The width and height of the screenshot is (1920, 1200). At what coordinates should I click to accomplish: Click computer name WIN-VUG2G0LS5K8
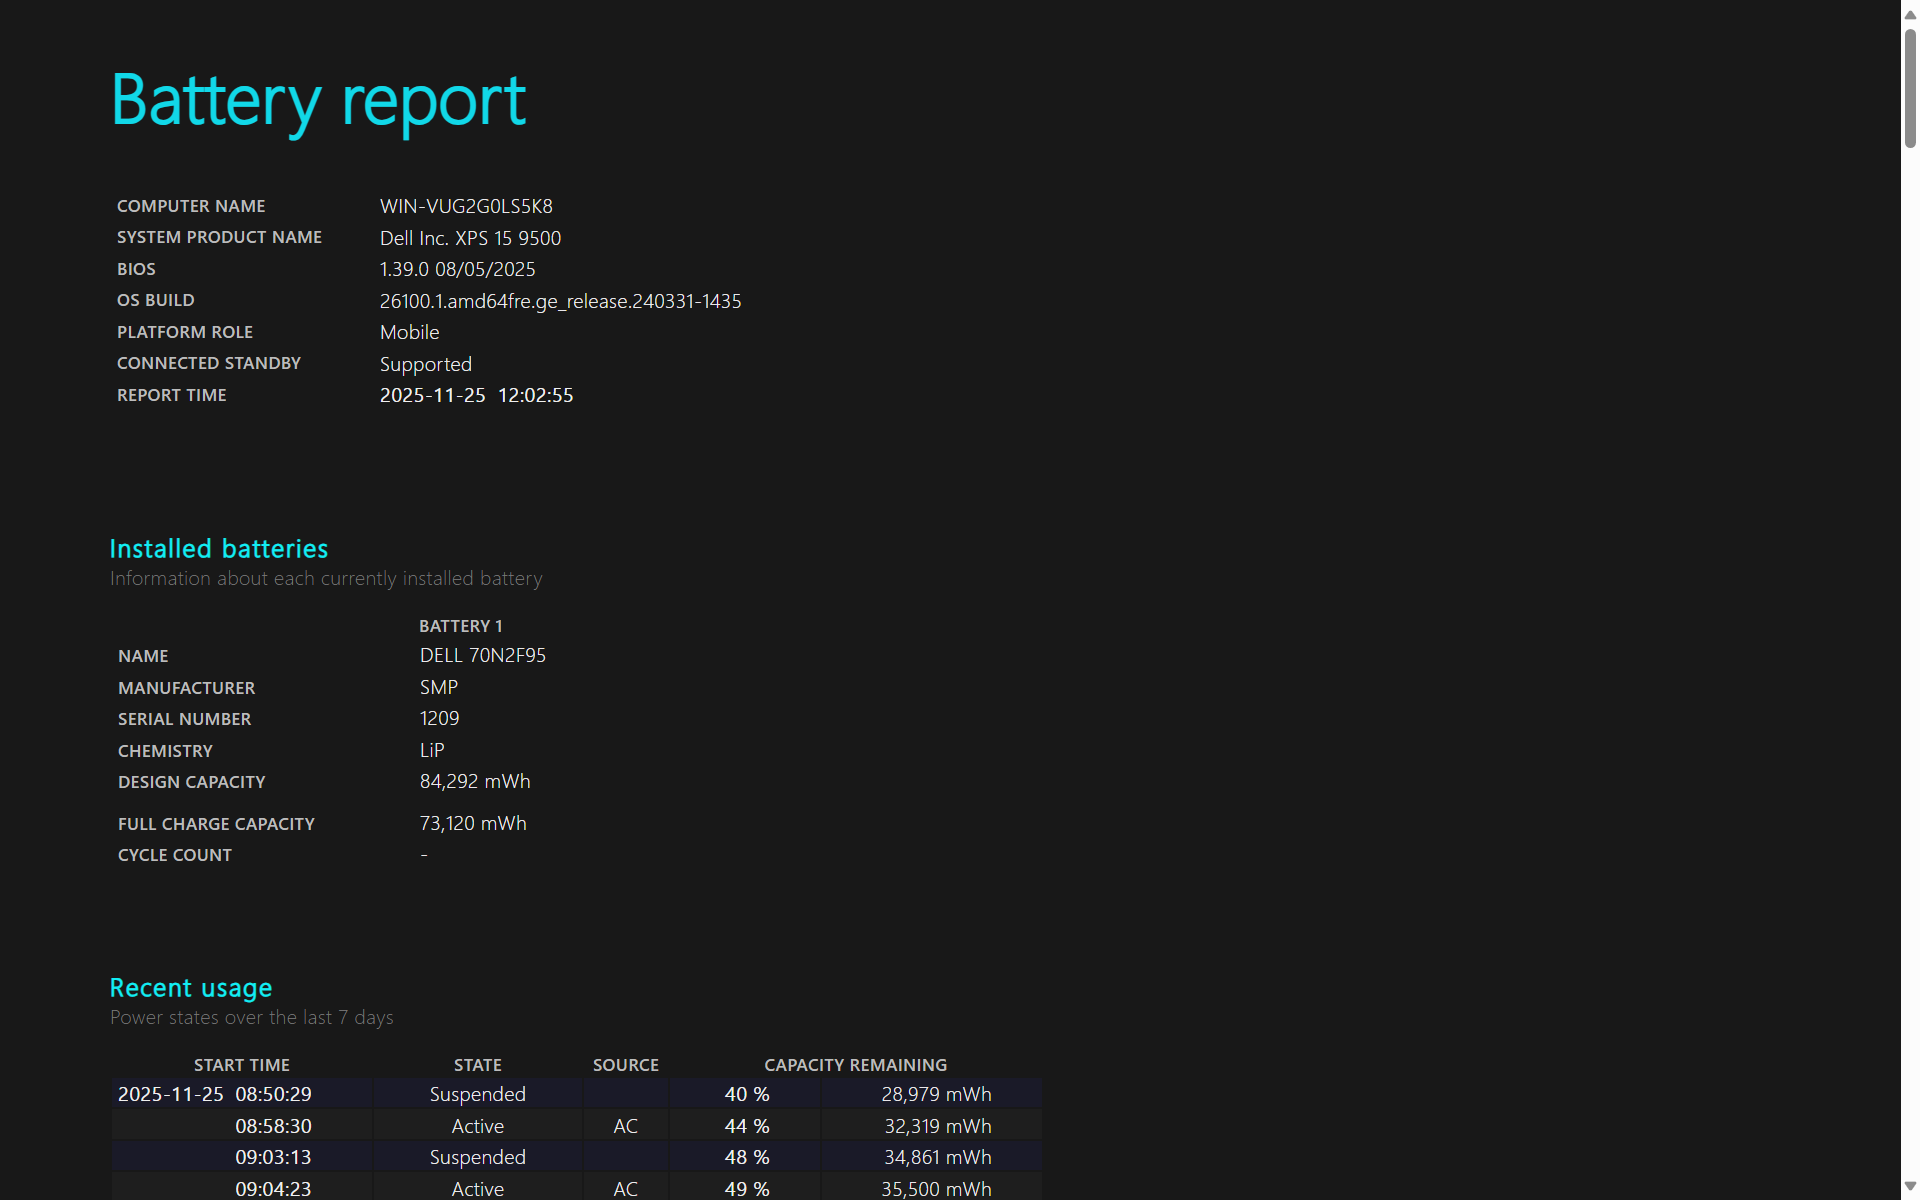[466, 206]
